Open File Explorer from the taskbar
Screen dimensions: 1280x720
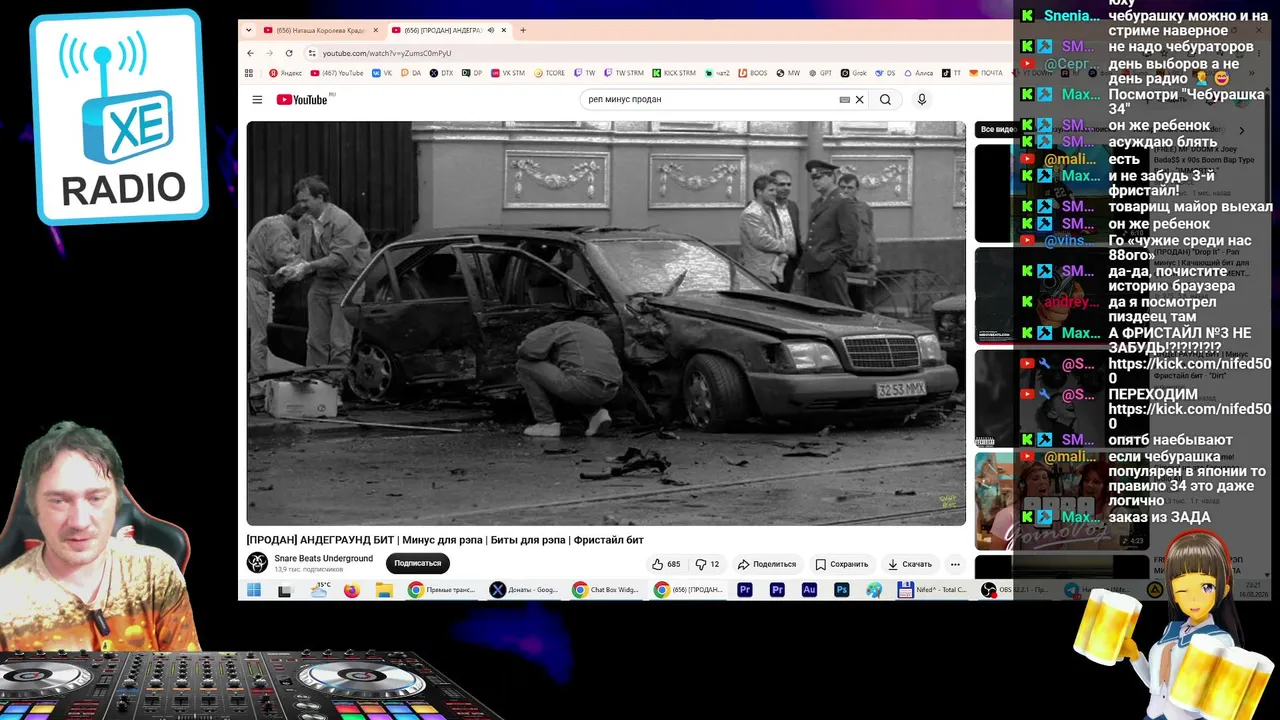(x=383, y=590)
